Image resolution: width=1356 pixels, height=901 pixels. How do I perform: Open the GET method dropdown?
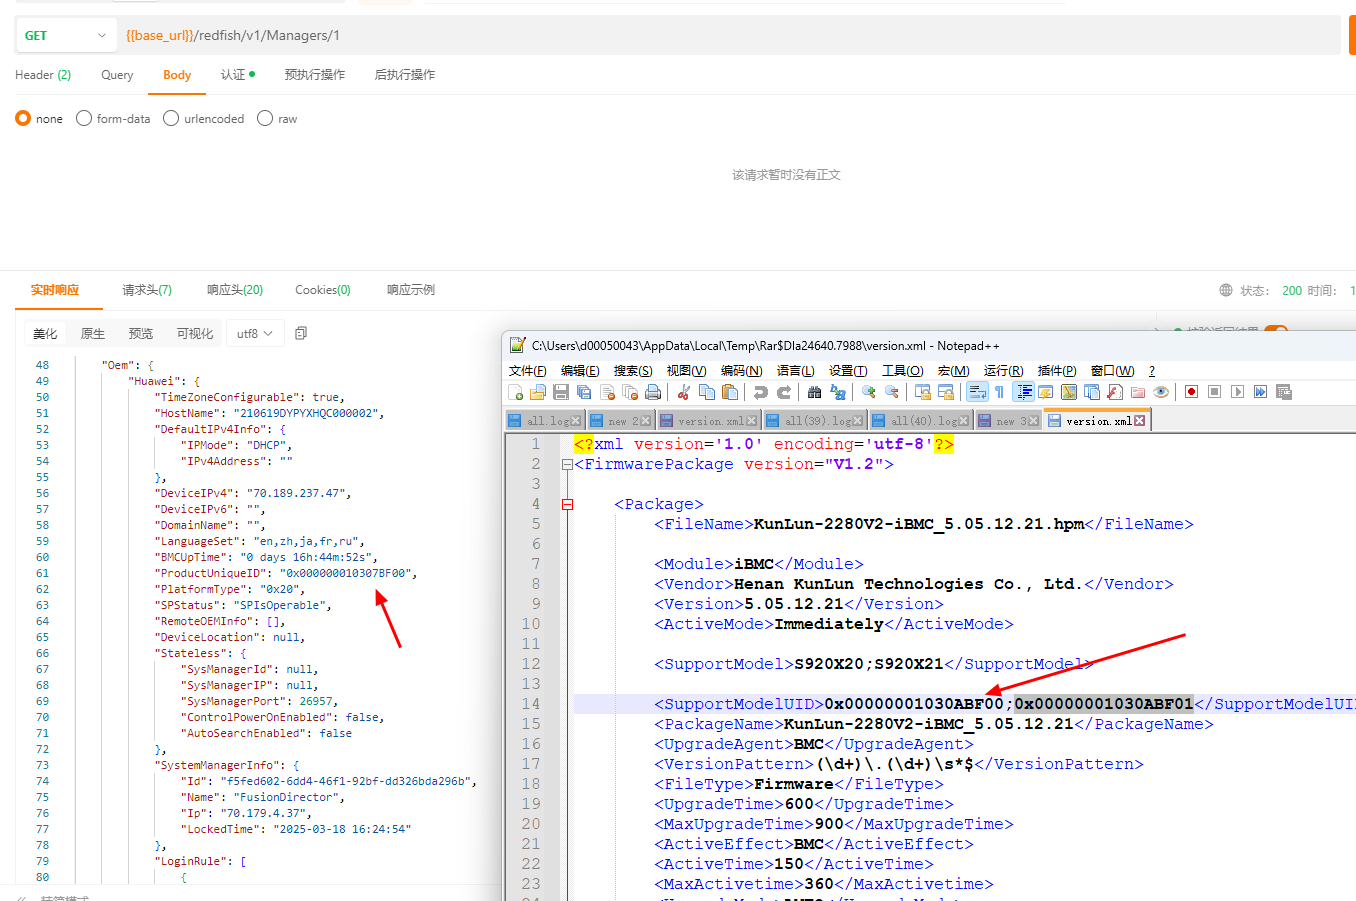pos(65,35)
